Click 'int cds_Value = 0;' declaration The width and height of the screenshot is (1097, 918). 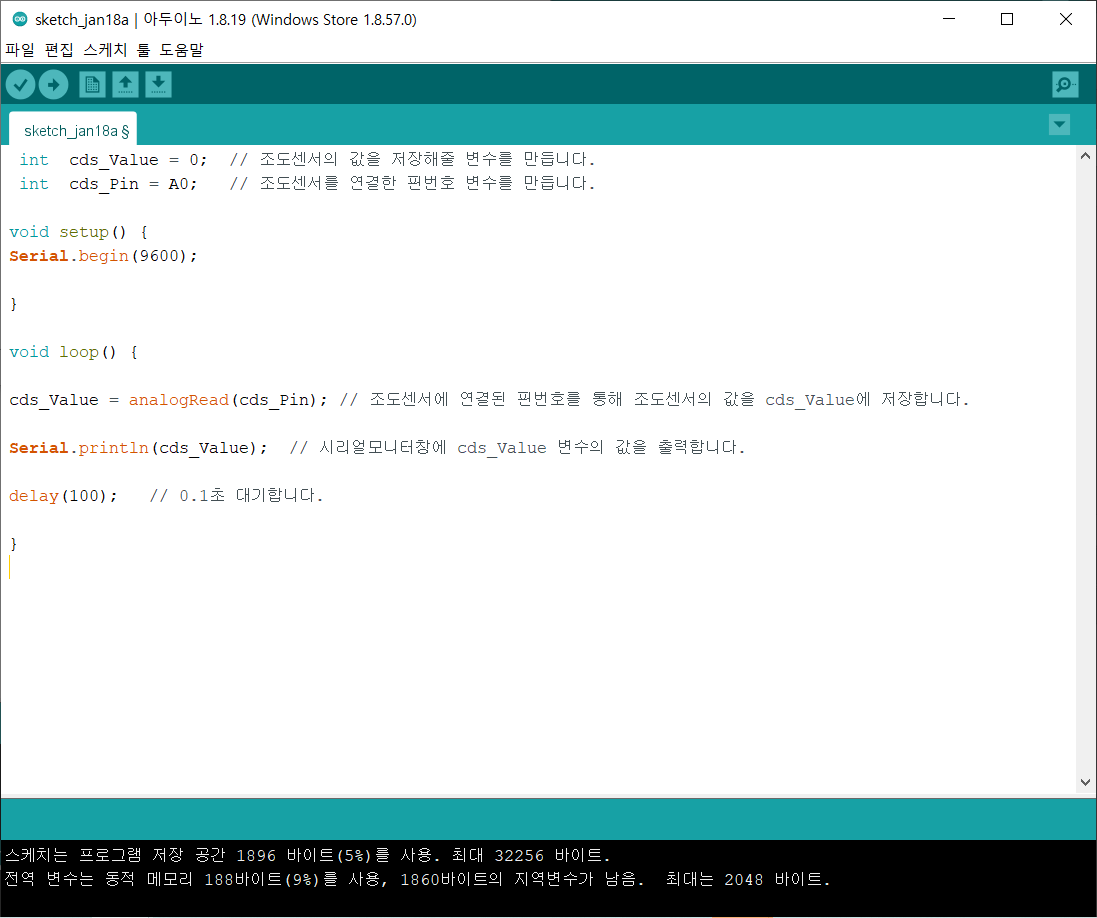tap(113, 160)
